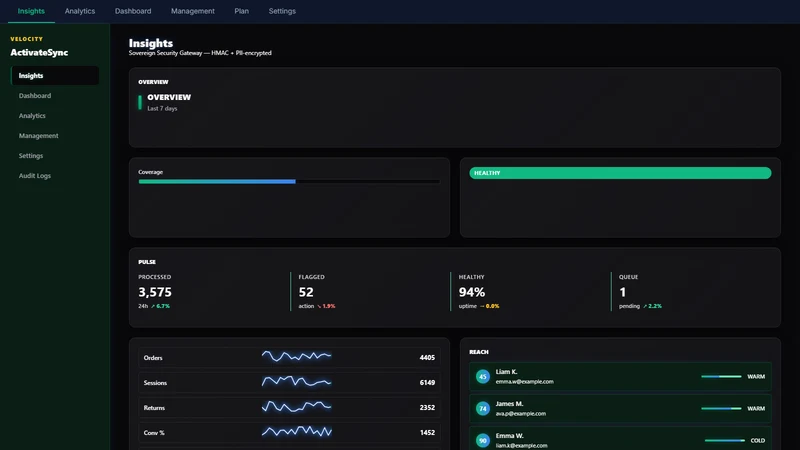Viewport: 800px width, 450px height.
Task: Select Insights in the sidebar
Action: click(x=55, y=76)
